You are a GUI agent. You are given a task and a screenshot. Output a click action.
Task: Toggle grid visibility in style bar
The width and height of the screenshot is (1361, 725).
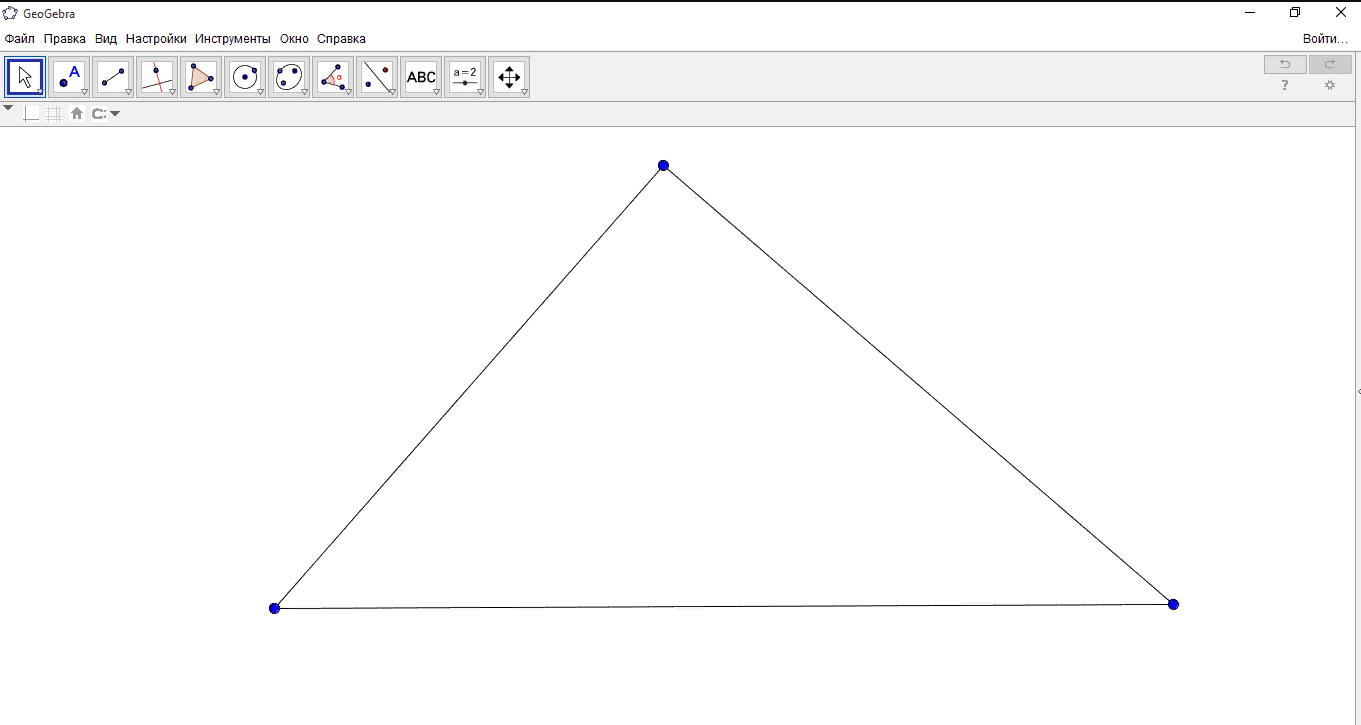point(54,114)
